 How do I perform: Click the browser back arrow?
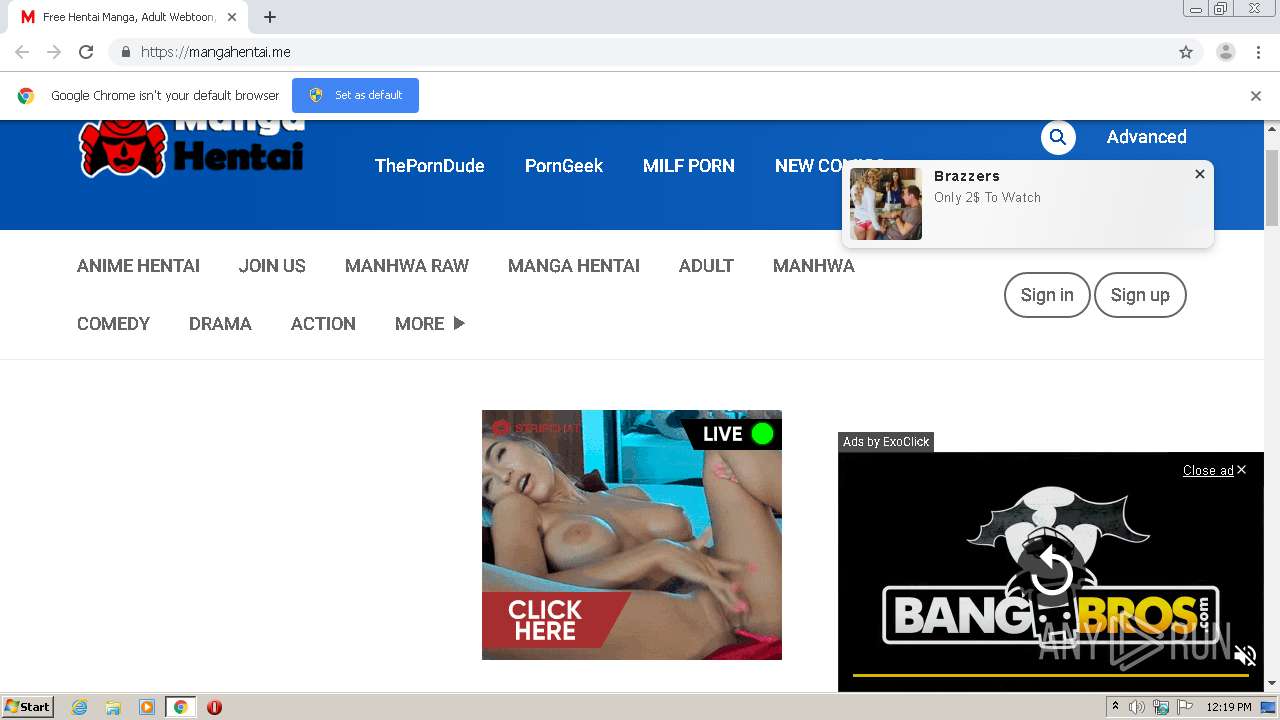pyautogui.click(x=22, y=52)
